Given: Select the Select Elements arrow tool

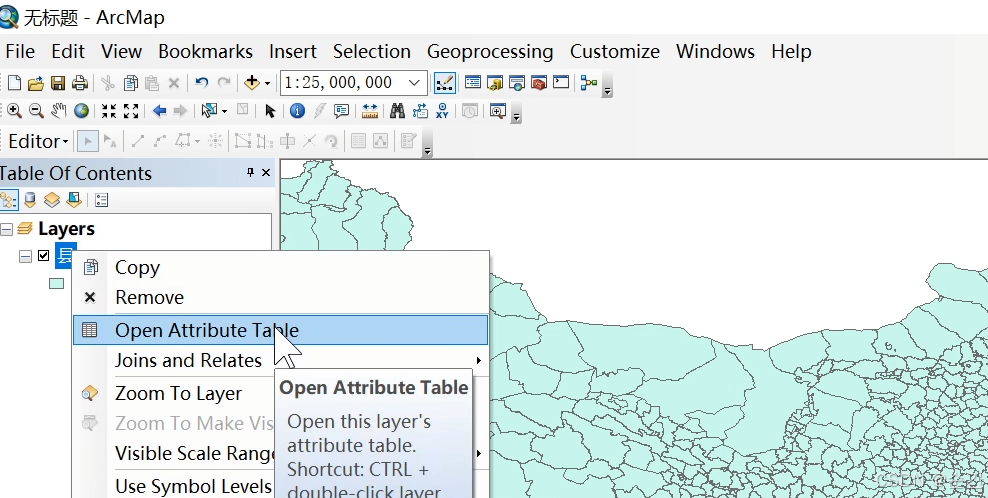Looking at the screenshot, I should click(270, 111).
